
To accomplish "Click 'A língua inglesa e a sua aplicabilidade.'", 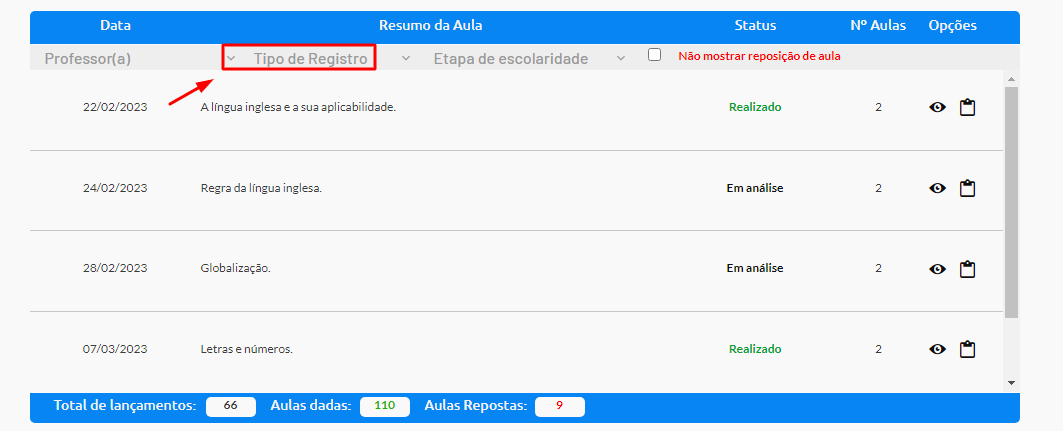I will click(x=298, y=107).
